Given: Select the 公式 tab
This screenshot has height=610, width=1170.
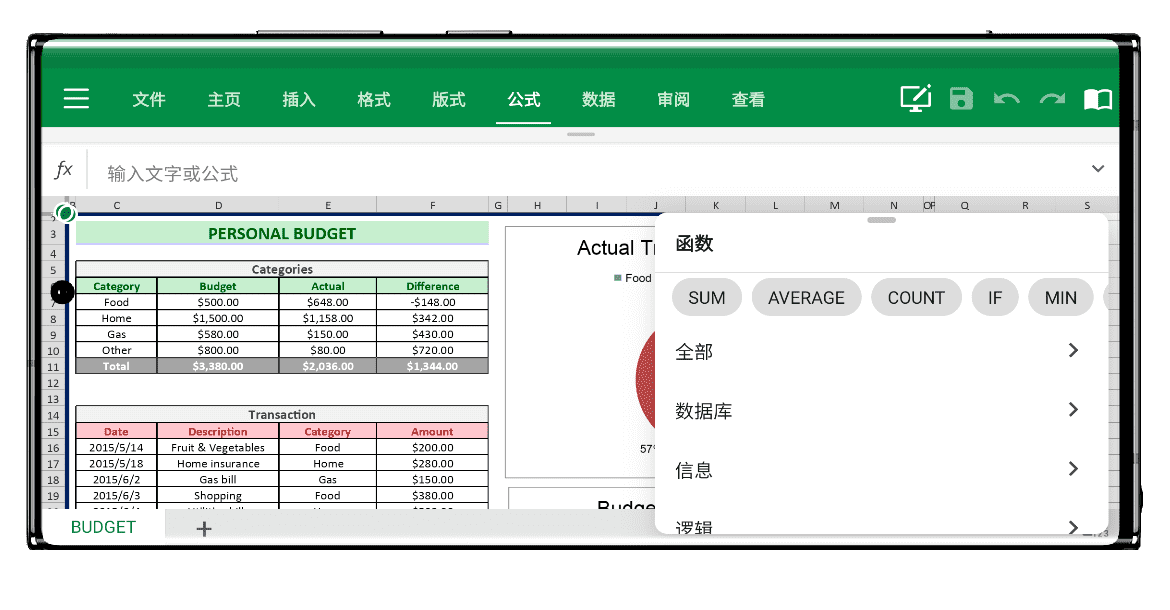Looking at the screenshot, I should coord(524,99).
